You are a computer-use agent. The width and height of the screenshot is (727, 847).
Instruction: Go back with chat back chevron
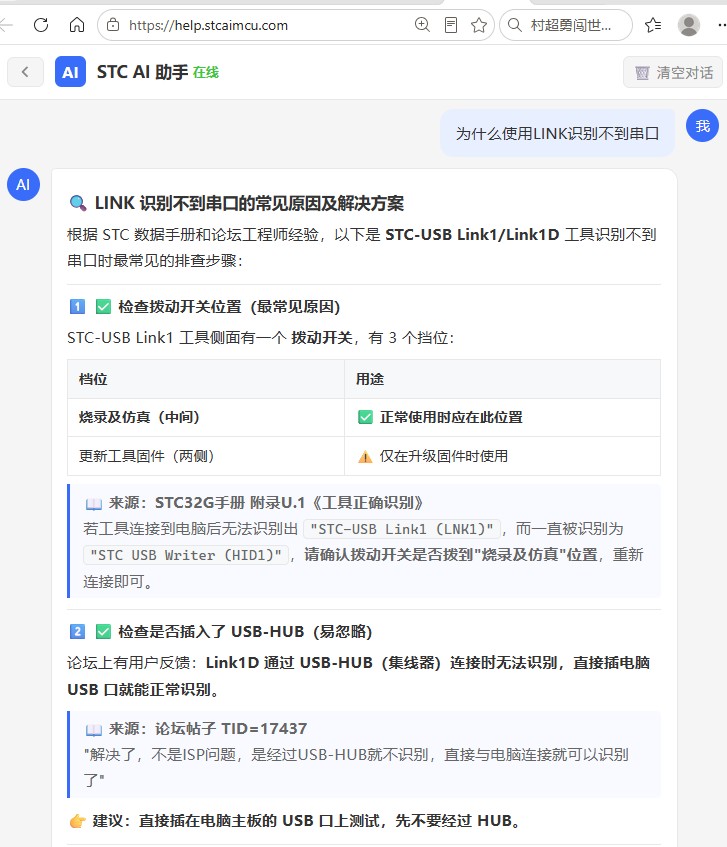point(25,72)
